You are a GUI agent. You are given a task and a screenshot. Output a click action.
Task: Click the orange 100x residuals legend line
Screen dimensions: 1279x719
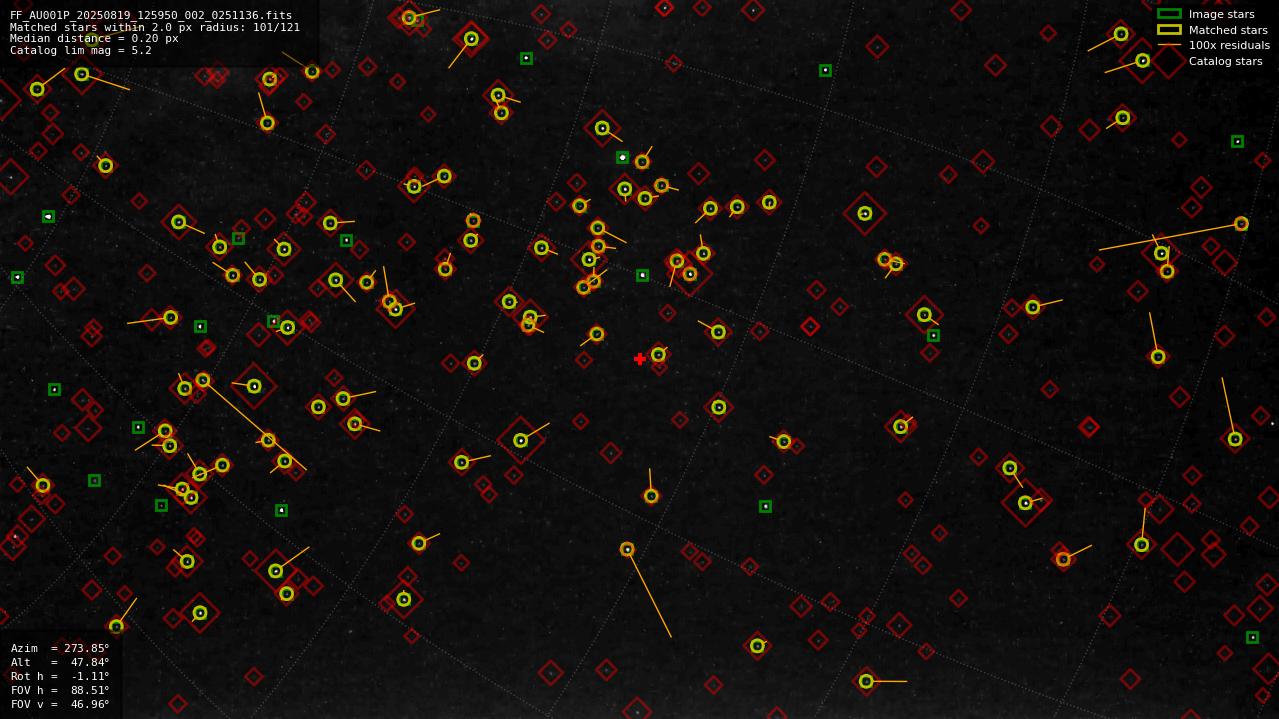1169,45
